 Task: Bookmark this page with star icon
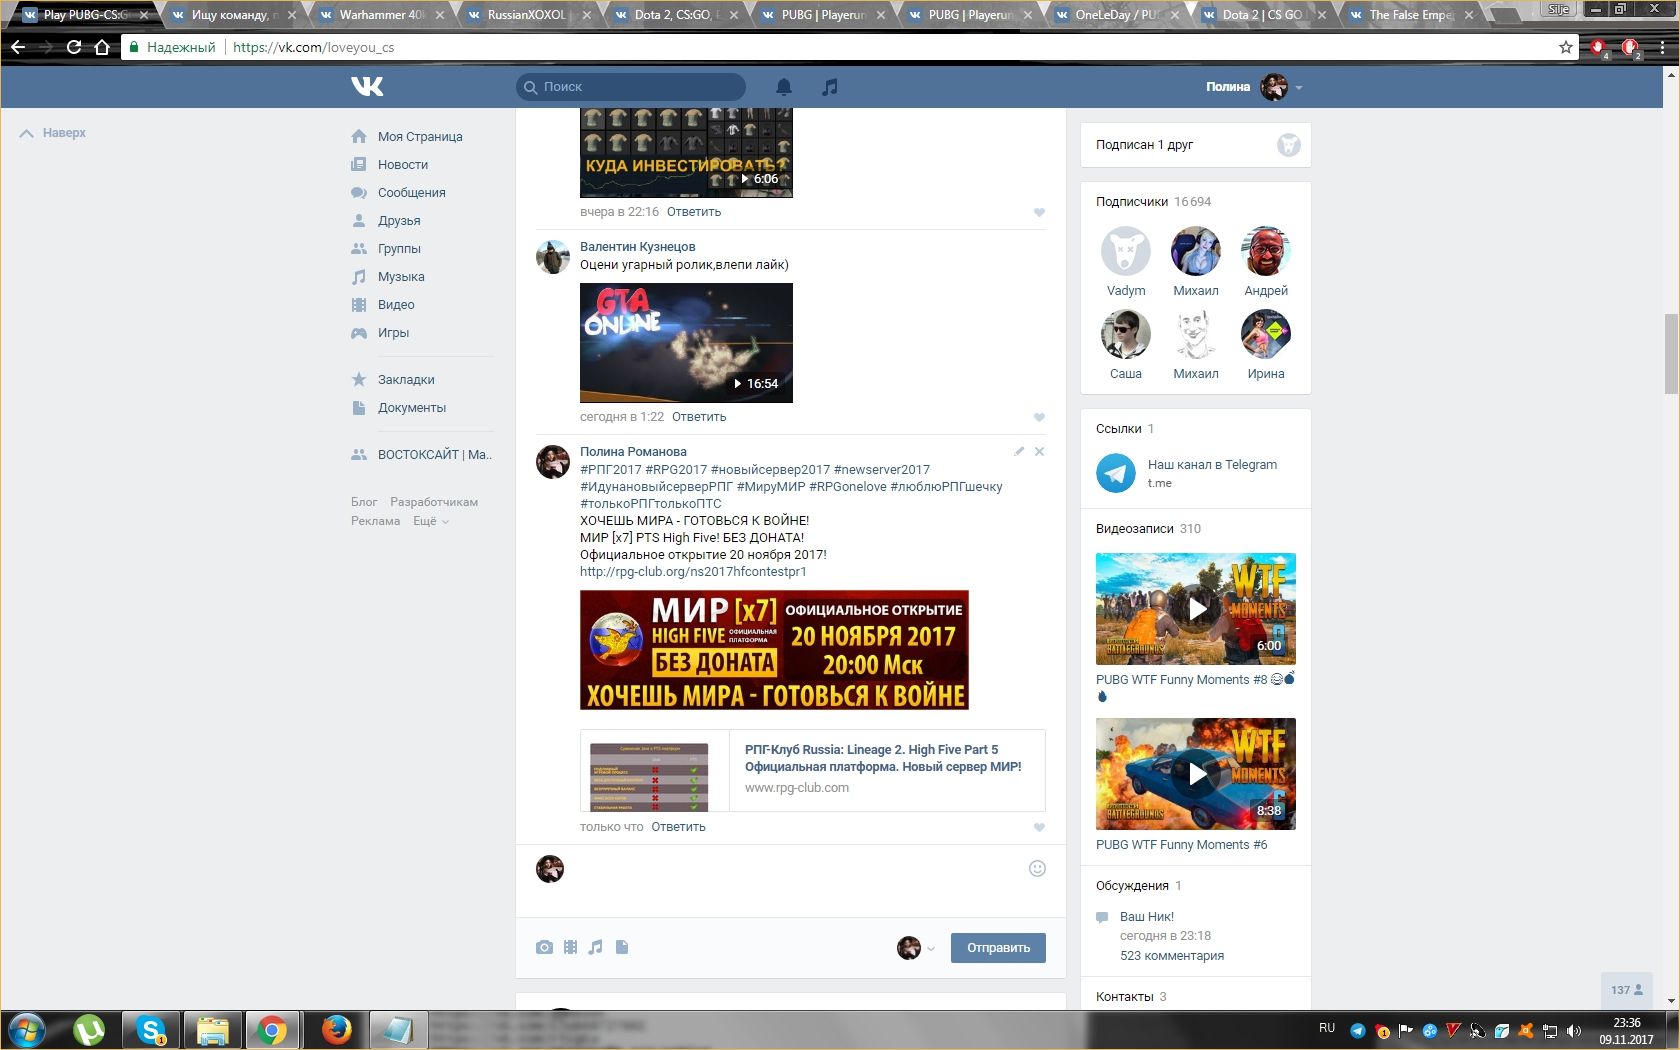[x=1566, y=47]
